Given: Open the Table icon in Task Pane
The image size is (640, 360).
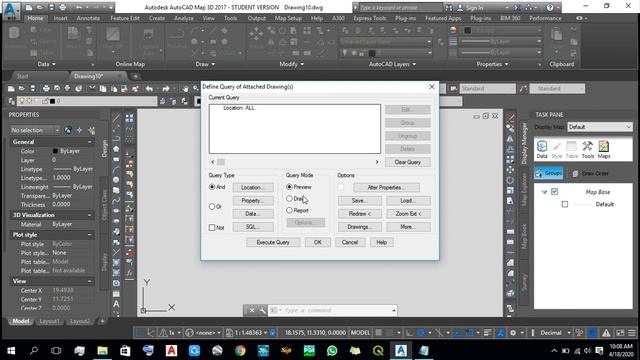Looking at the screenshot, I should (572, 149).
